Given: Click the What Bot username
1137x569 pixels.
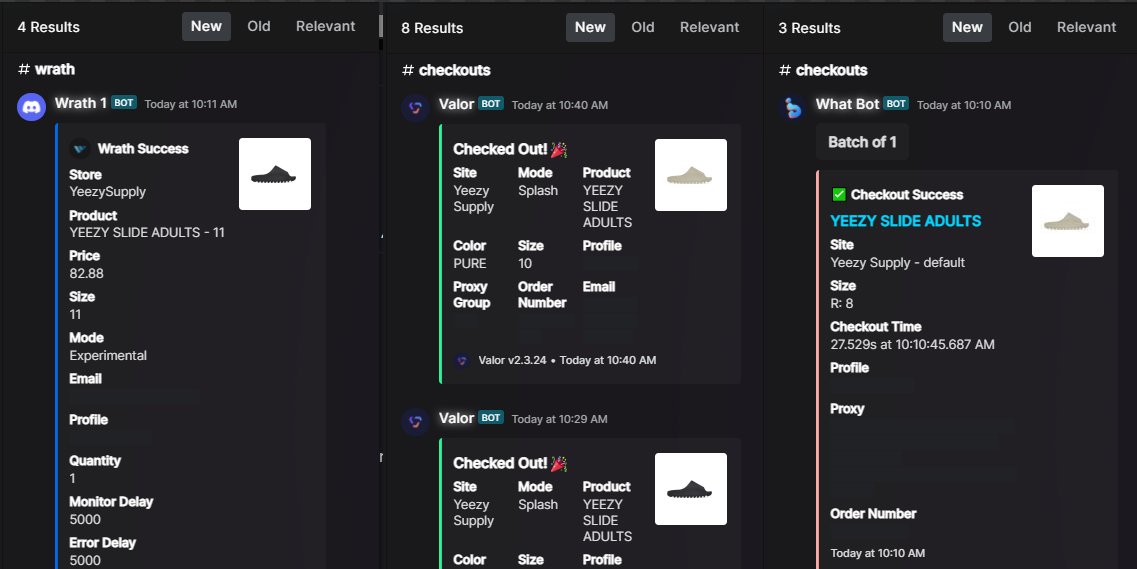Looking at the screenshot, I should 847,104.
